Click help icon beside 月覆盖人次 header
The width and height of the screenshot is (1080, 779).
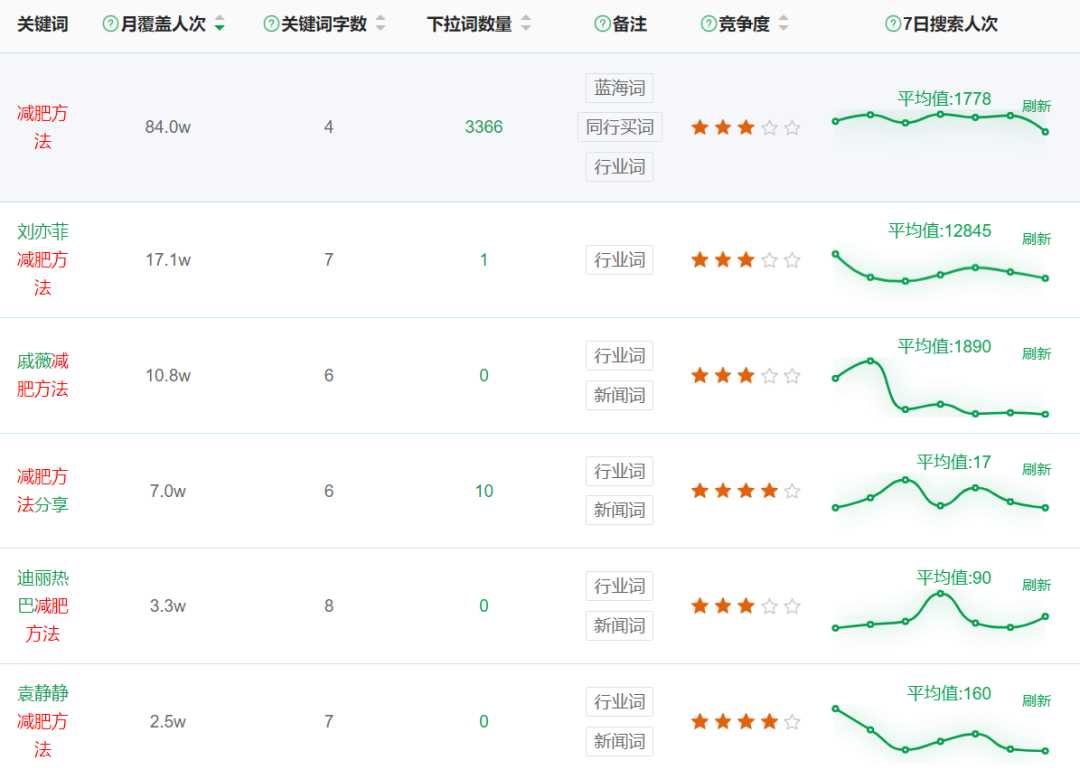click(111, 25)
